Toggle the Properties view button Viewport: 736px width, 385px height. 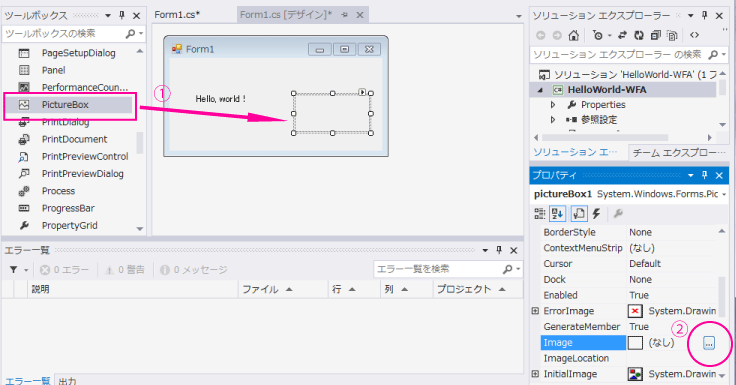(x=579, y=214)
